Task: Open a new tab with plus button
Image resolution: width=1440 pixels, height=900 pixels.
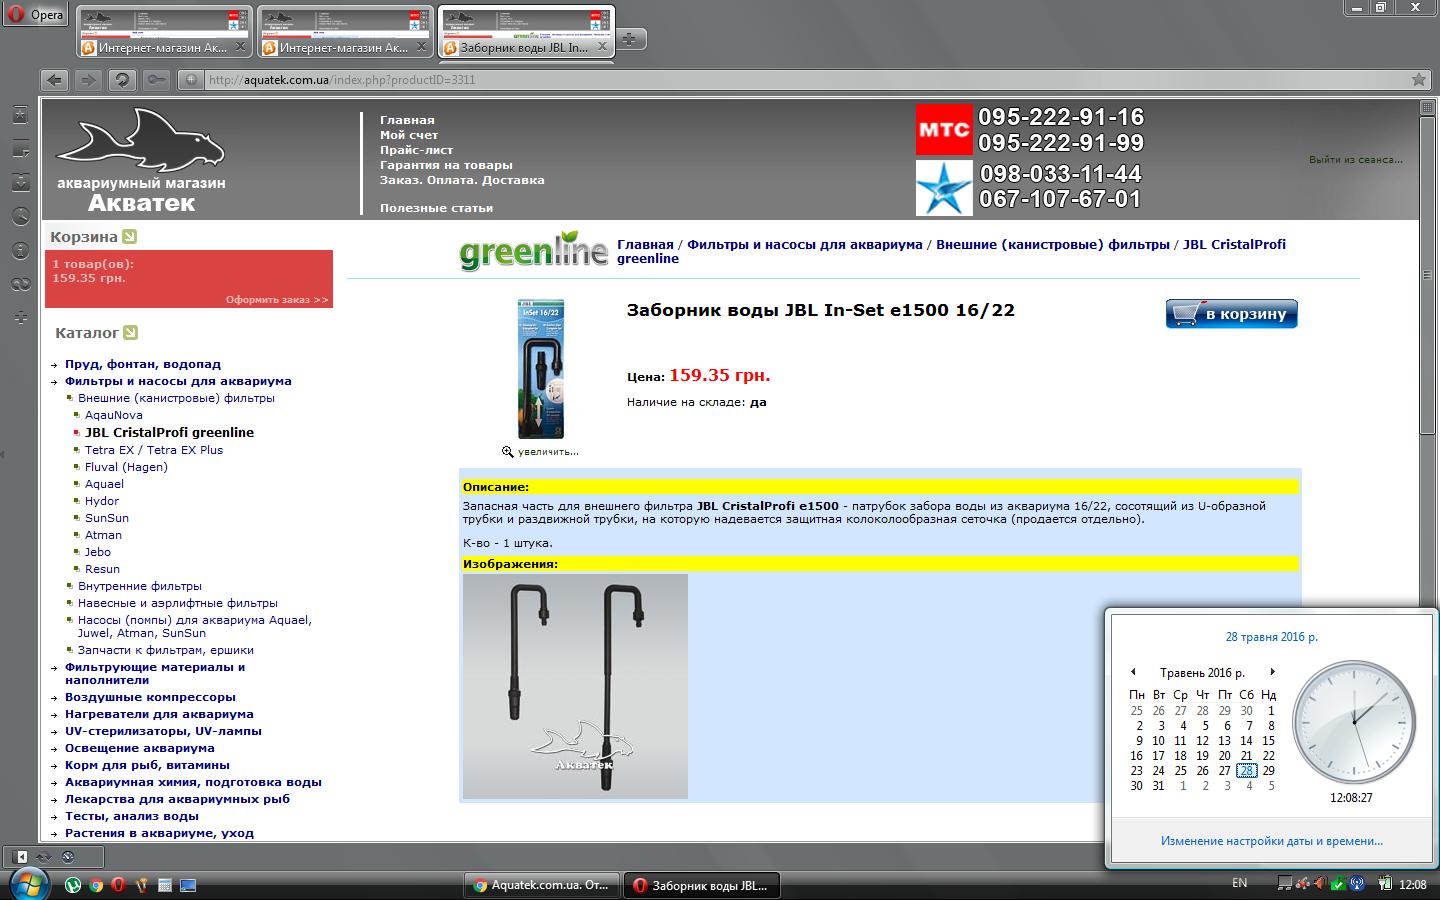Action: (629, 39)
